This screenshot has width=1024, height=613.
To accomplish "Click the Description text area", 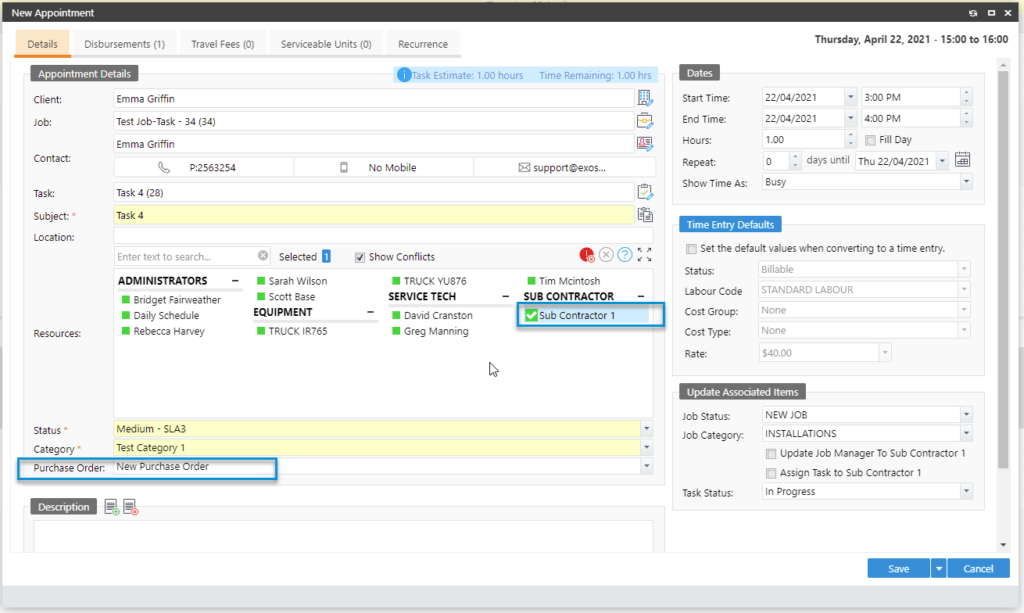I will click(344, 536).
